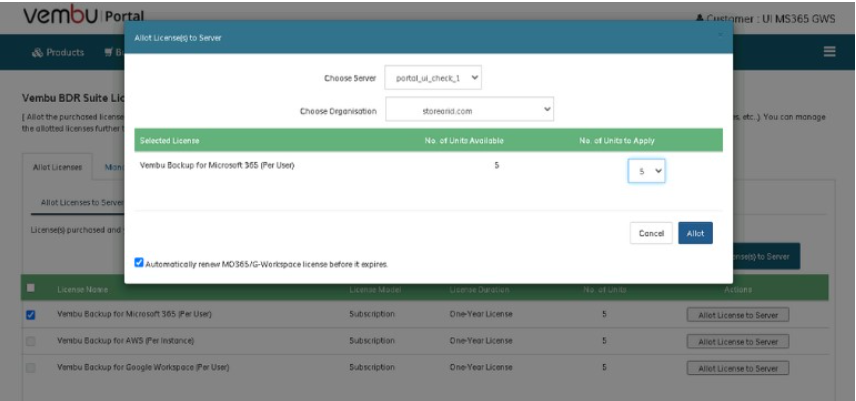Click Subscription cell in AWS row
The height and width of the screenshot is (401, 856).
(372, 340)
